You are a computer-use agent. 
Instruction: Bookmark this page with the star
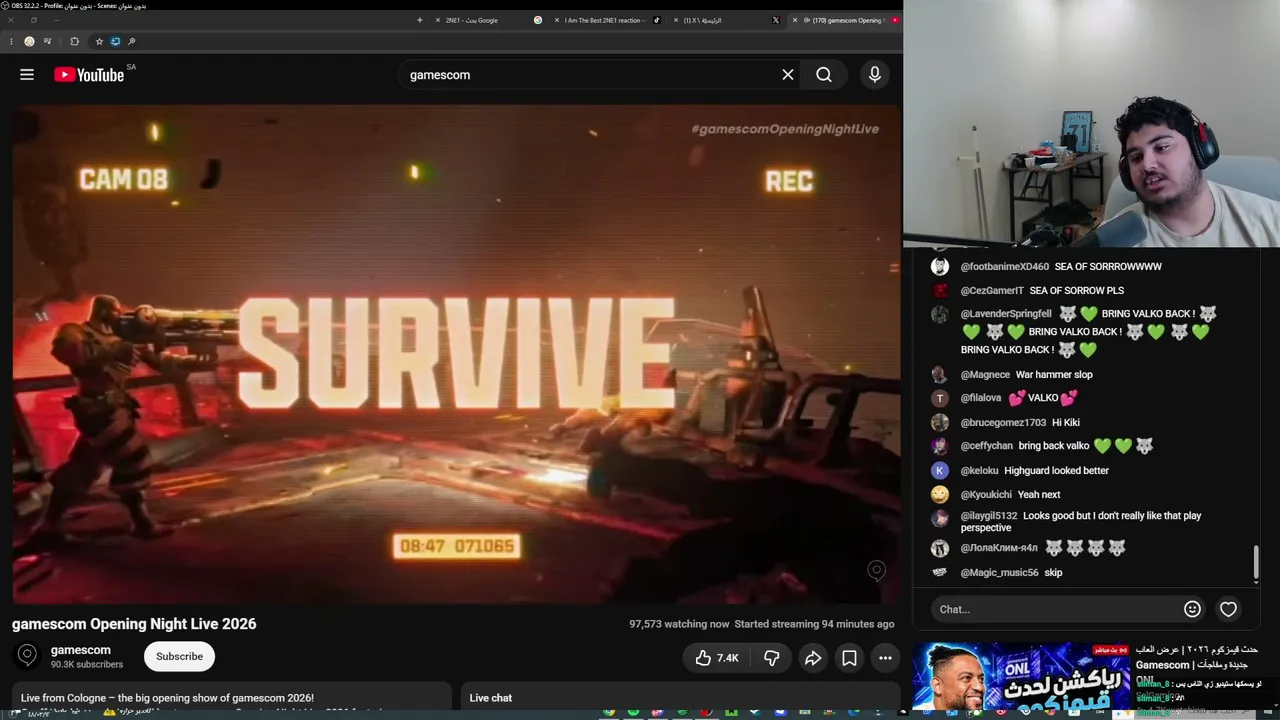(x=99, y=41)
